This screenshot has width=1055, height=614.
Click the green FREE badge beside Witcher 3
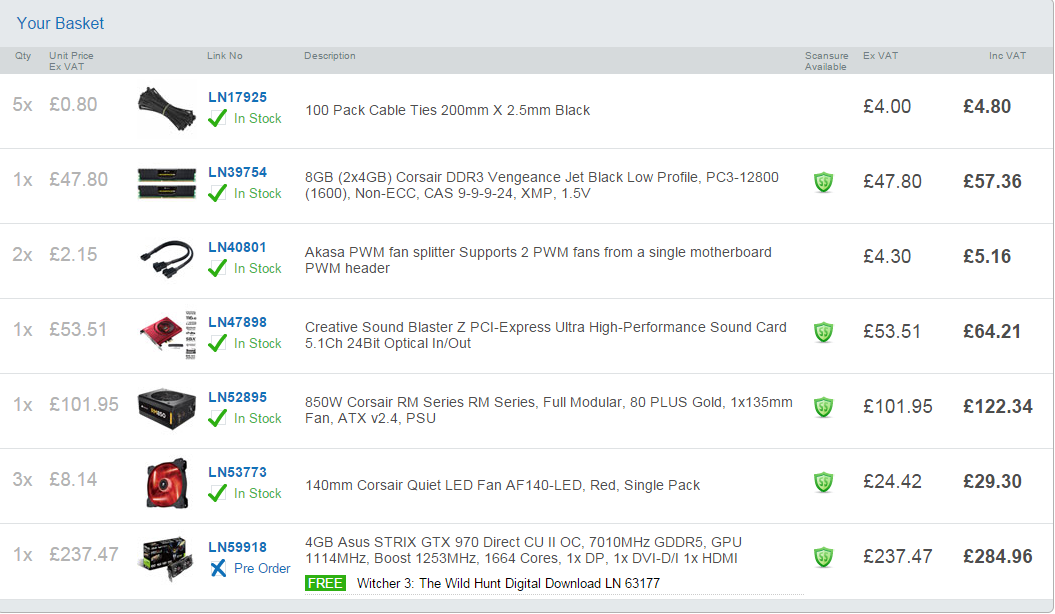326,583
